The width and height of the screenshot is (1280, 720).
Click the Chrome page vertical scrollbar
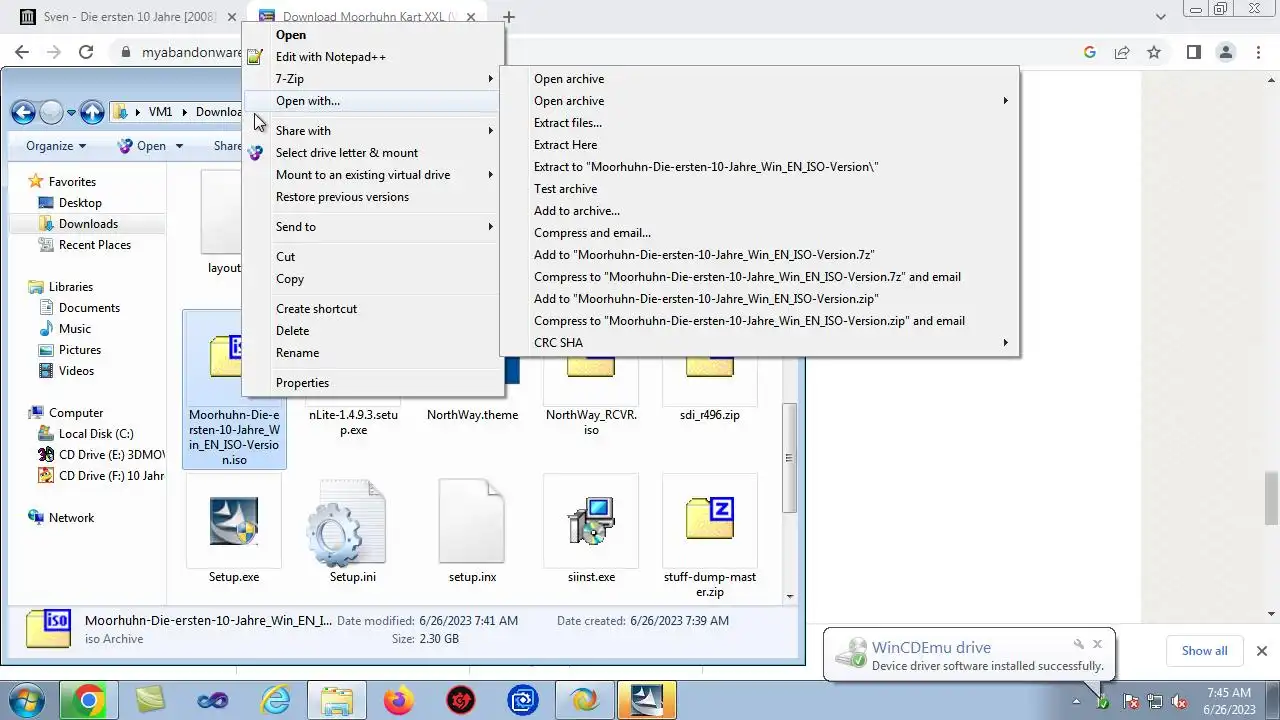point(1272,497)
